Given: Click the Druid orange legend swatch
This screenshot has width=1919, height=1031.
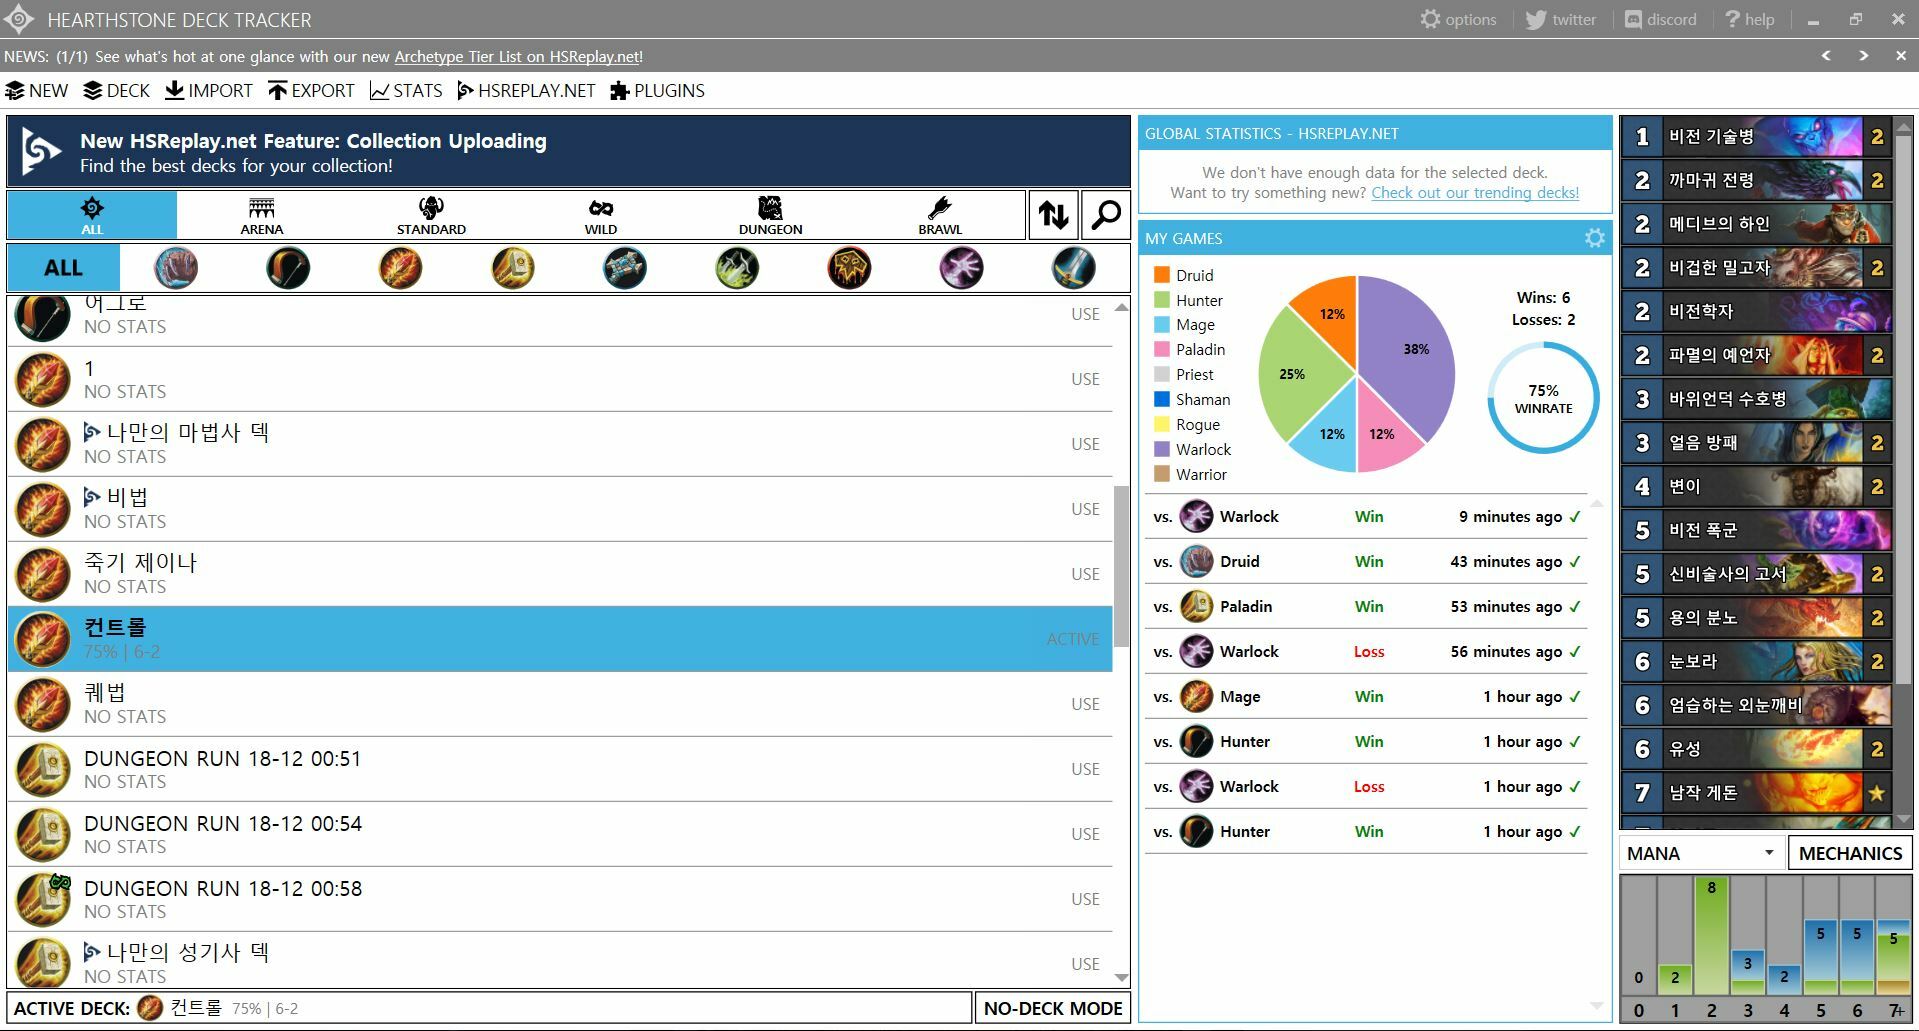Looking at the screenshot, I should [1162, 275].
